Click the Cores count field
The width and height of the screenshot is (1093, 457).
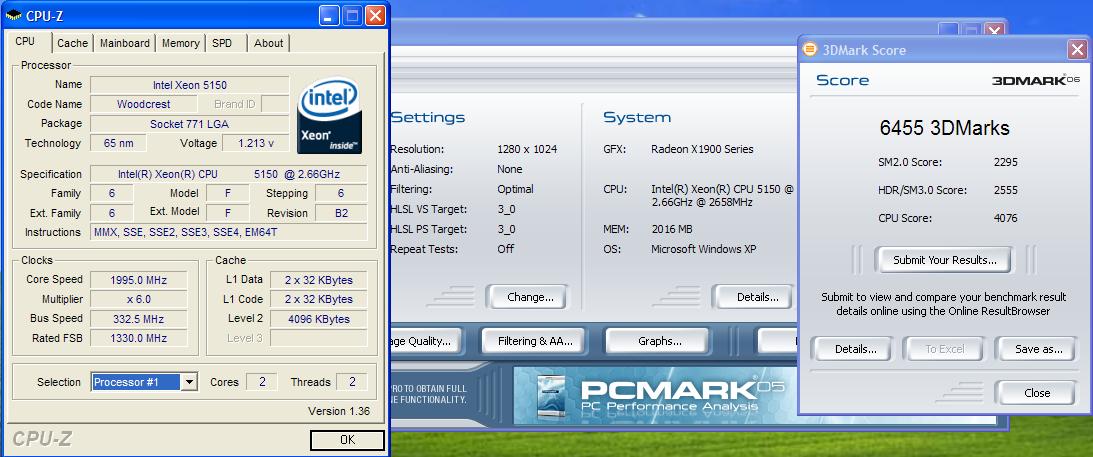click(261, 382)
